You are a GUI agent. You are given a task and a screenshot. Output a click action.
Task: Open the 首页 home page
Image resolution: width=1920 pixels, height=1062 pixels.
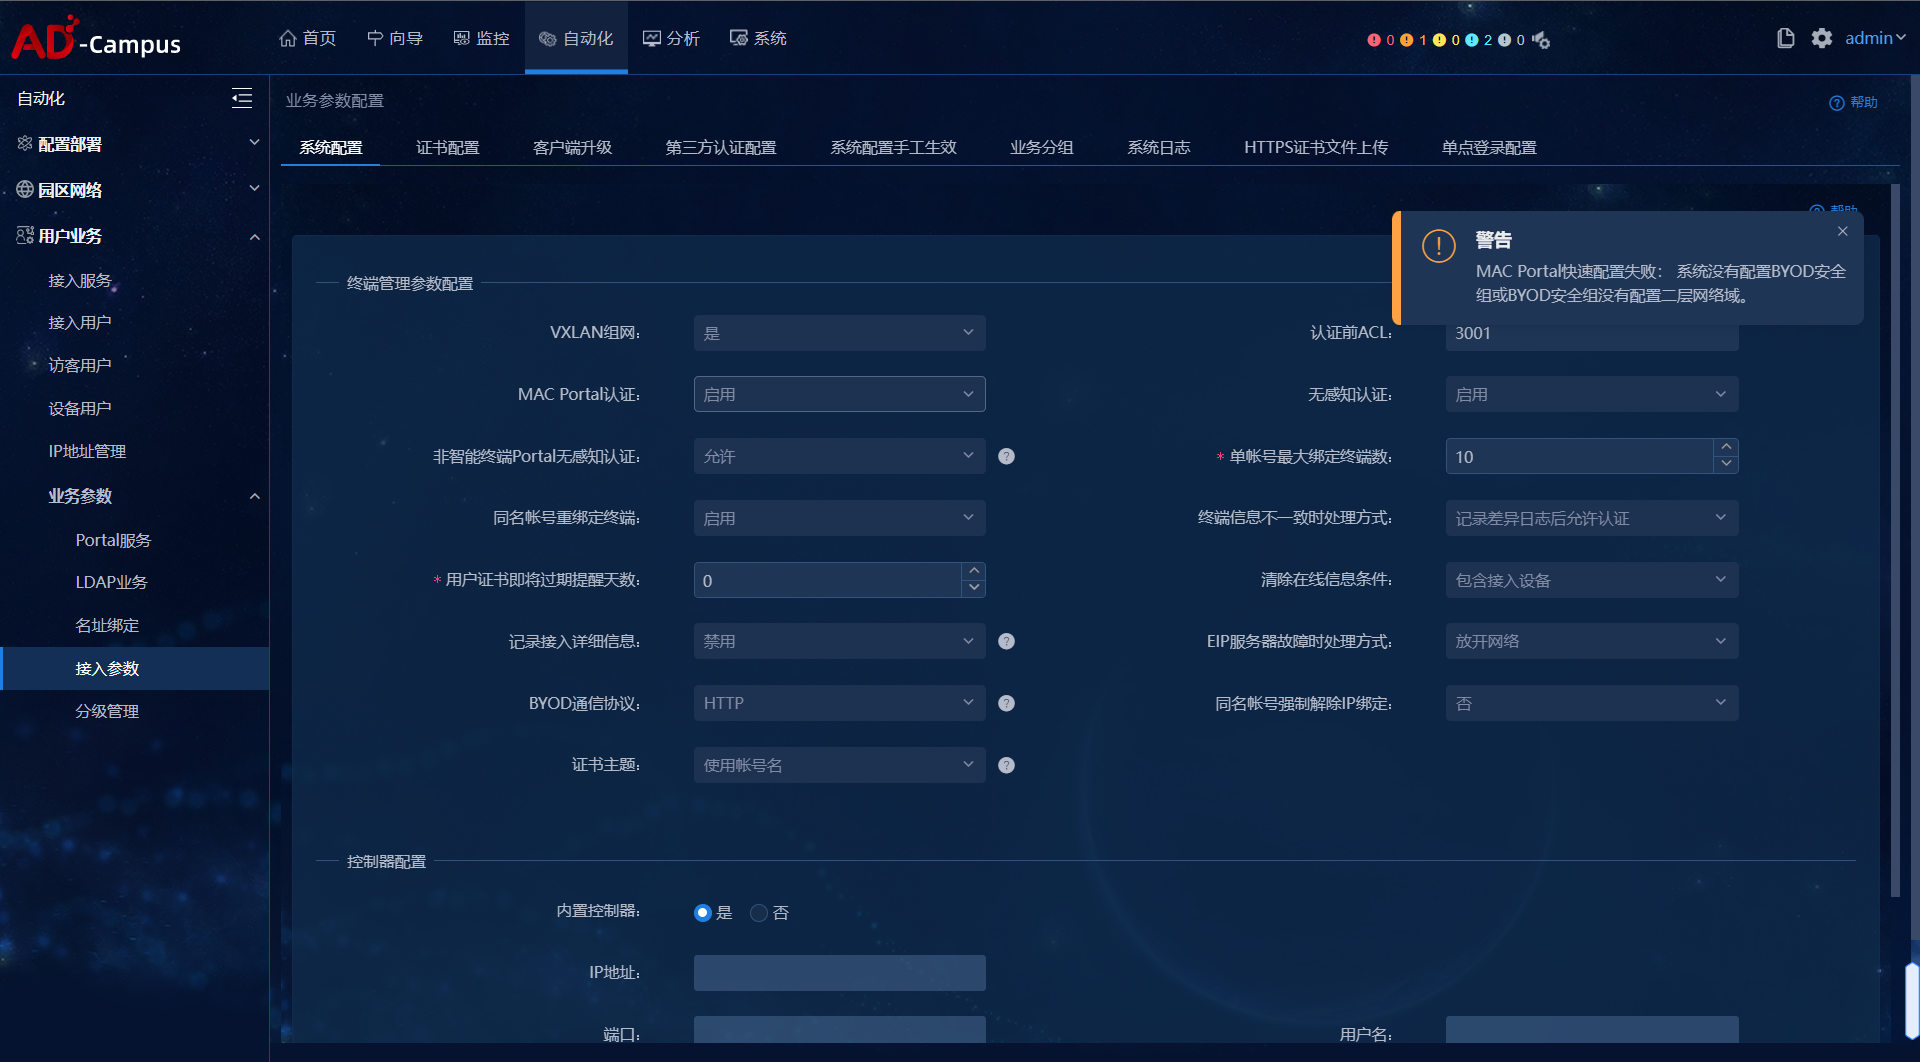coord(308,38)
